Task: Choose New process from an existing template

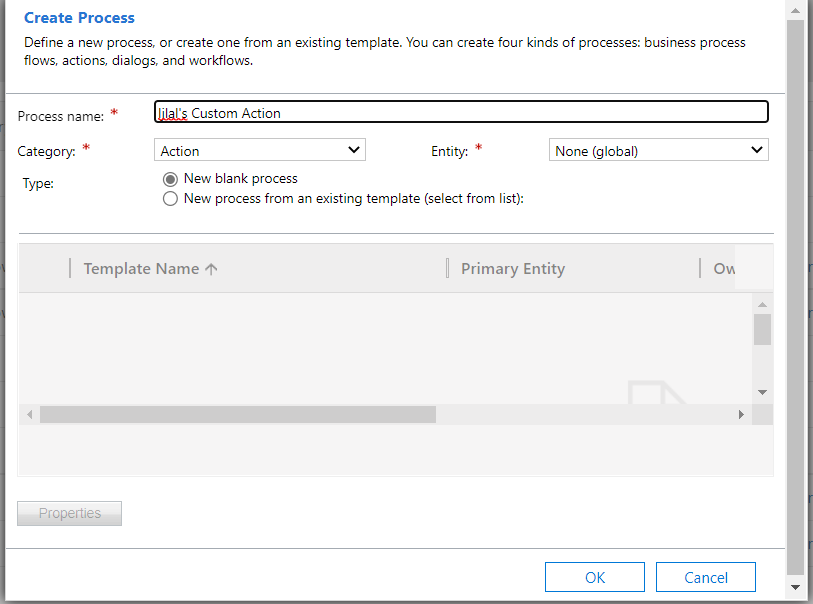Action: point(171,199)
